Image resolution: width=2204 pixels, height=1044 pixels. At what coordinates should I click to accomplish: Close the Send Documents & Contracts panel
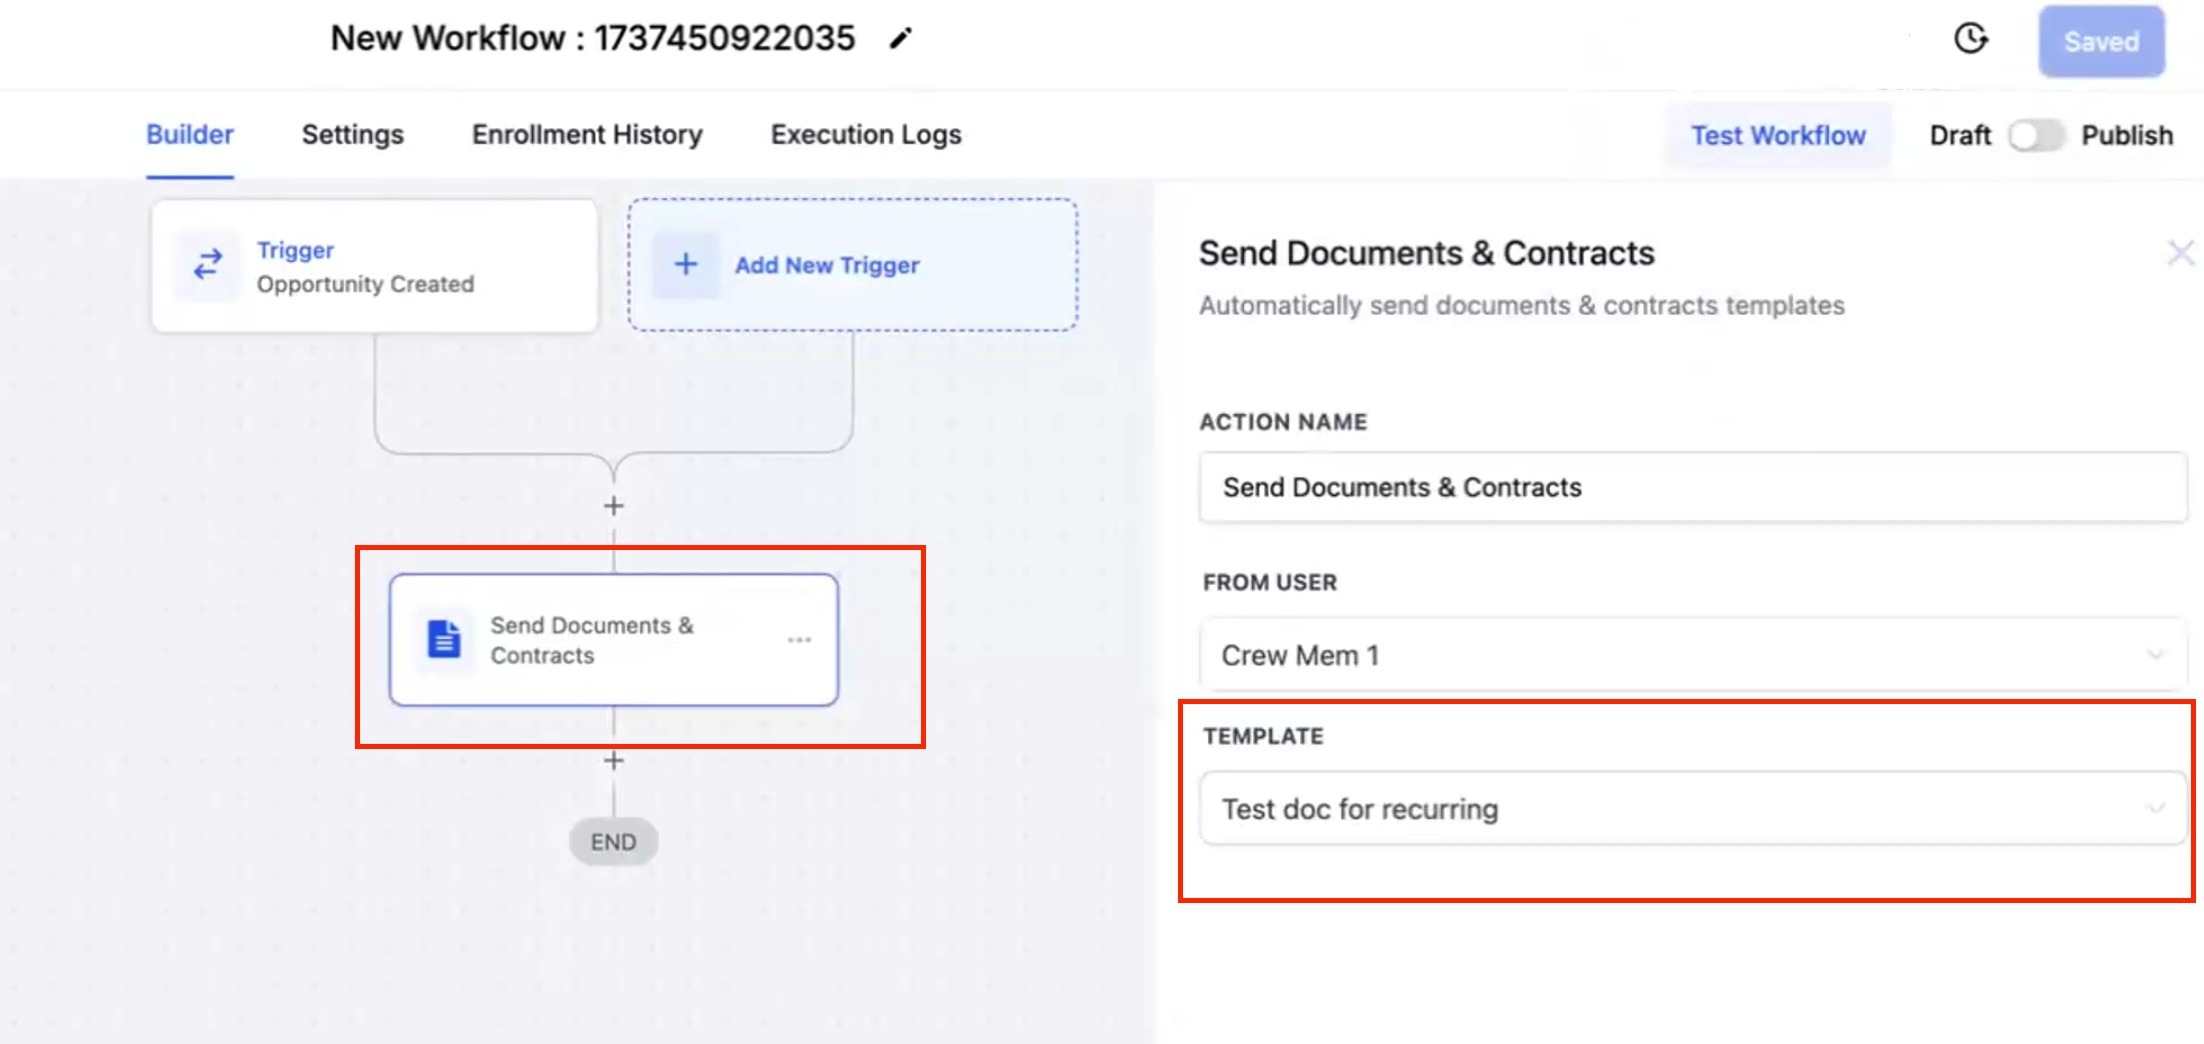point(2180,253)
